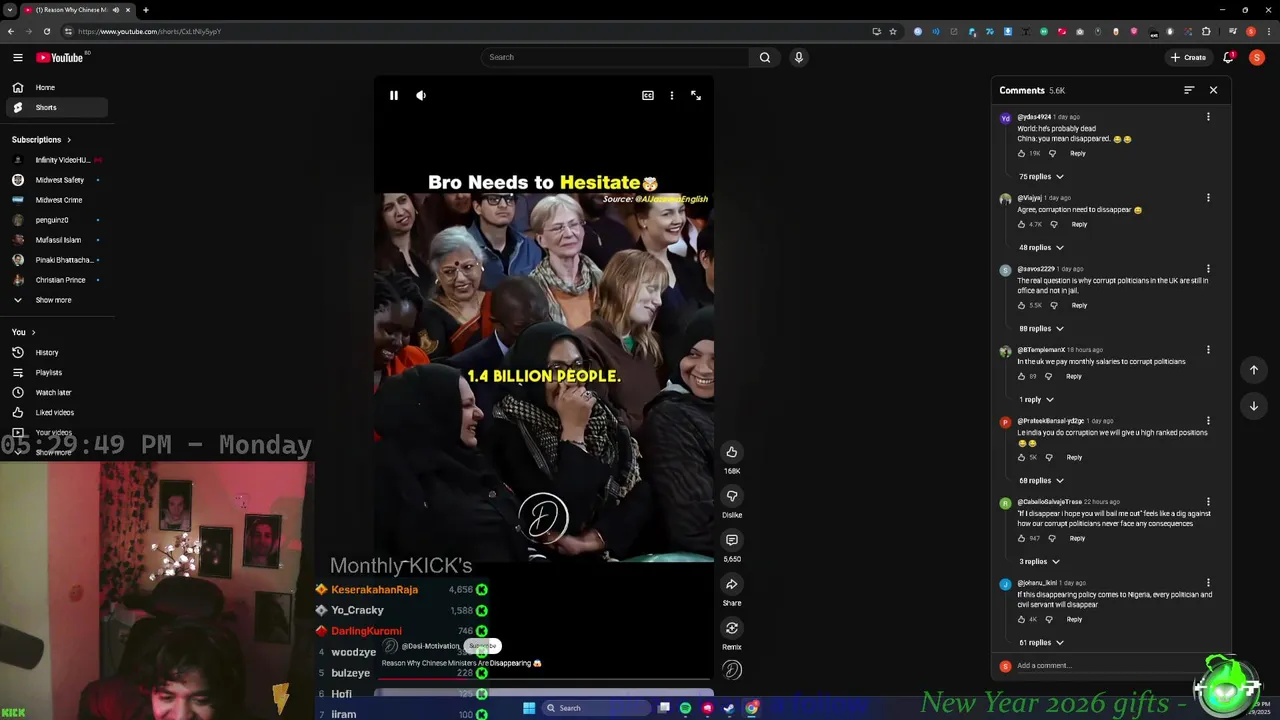Viewport: 1280px width, 720px height.
Task: Bookmark this page with the star
Action: pyautogui.click(x=893, y=31)
